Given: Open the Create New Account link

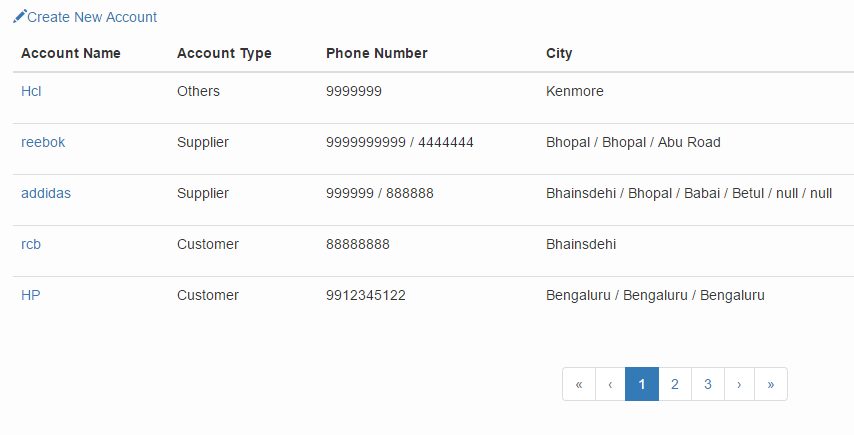Looking at the screenshot, I should (x=91, y=17).
